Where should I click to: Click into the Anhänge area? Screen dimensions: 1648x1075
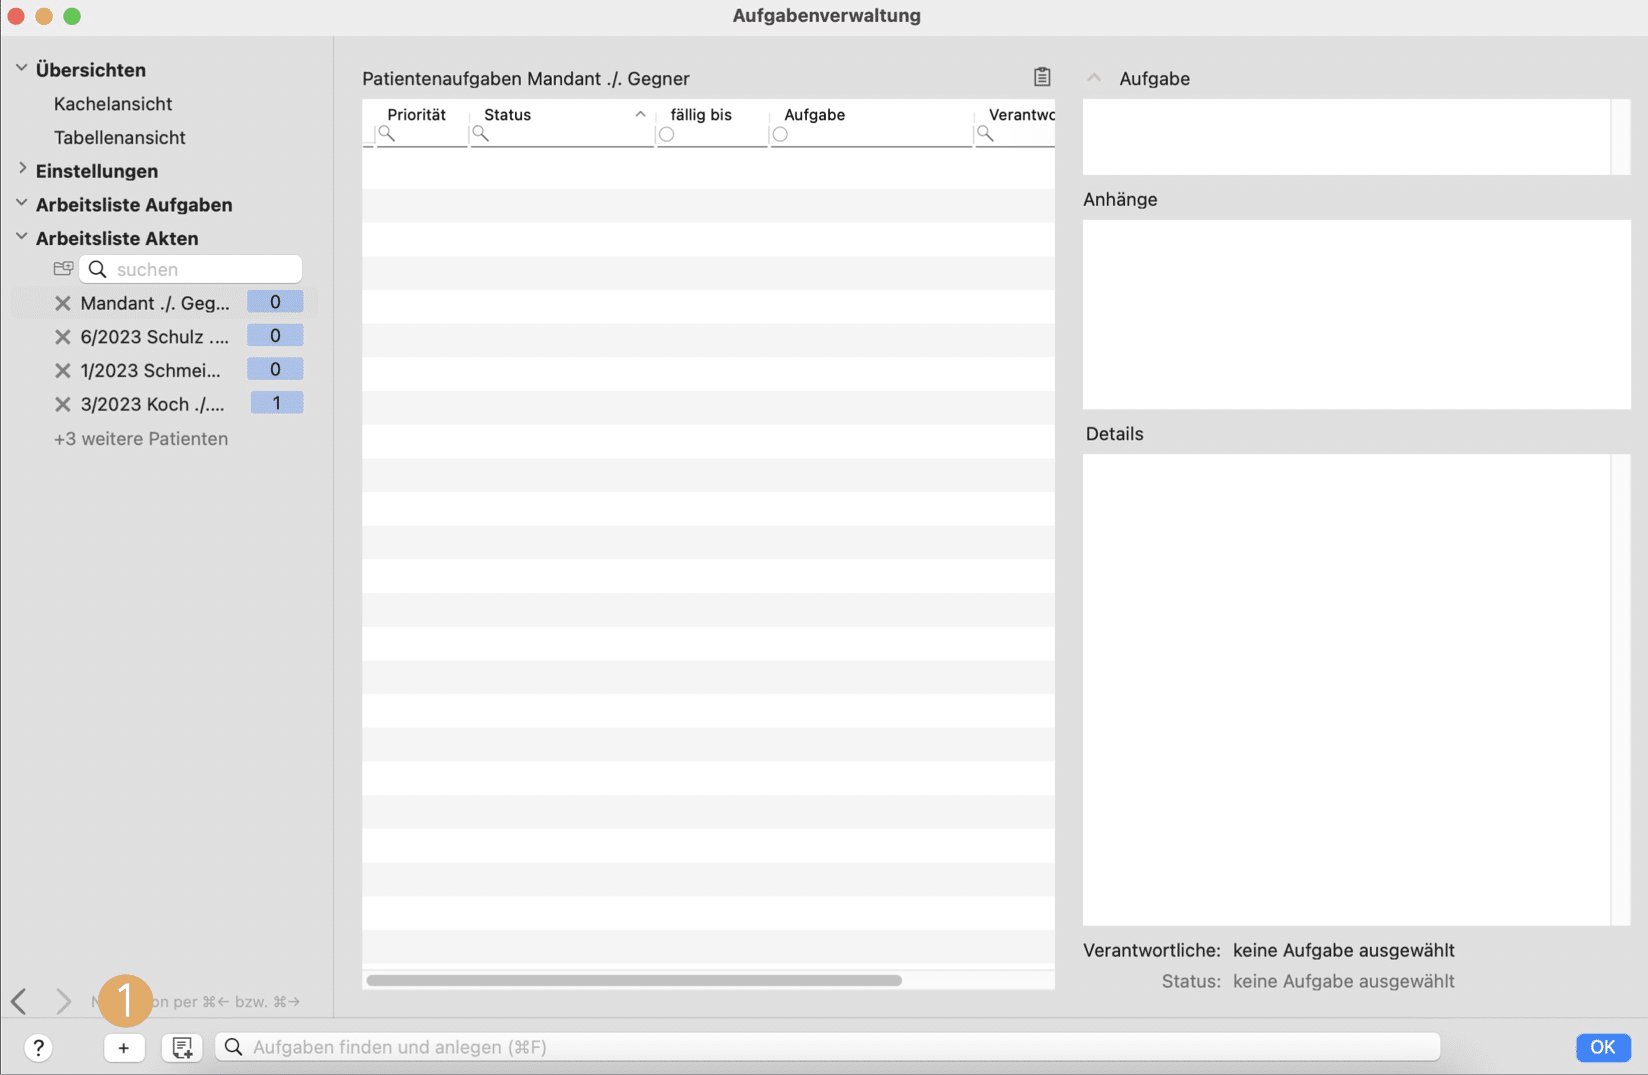[1357, 314]
